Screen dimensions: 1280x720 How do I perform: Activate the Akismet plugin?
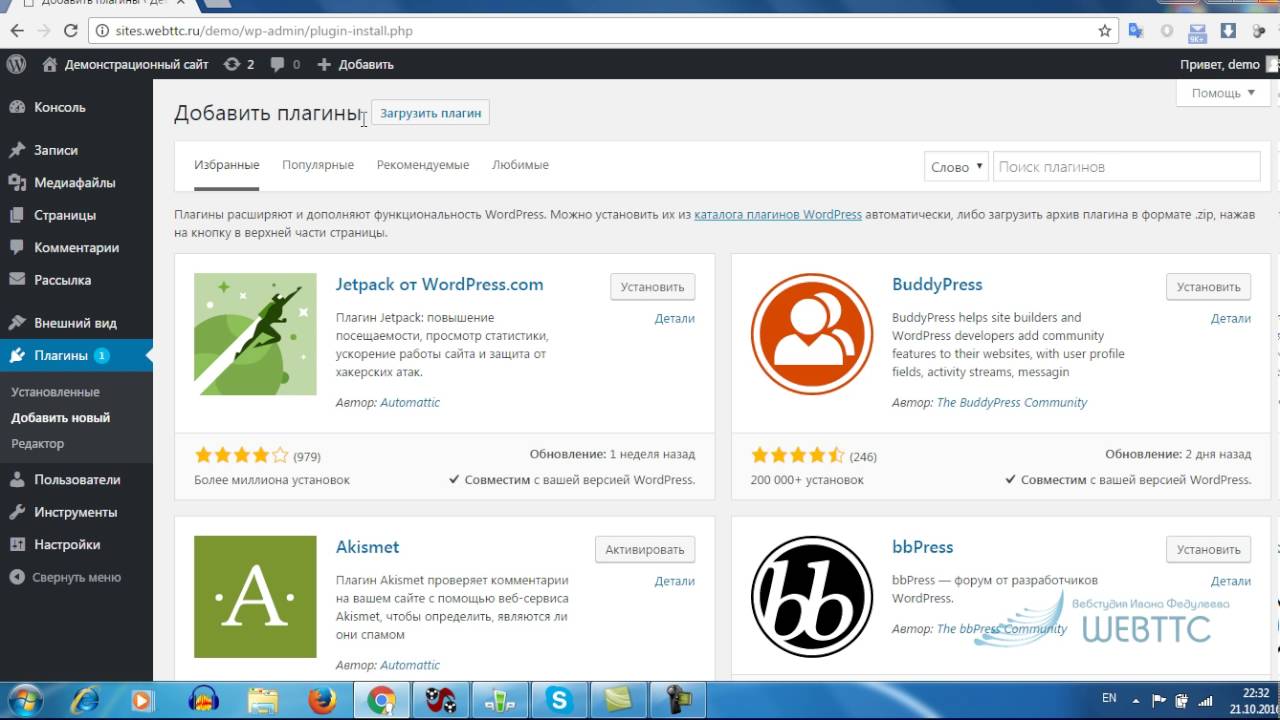[x=645, y=549]
